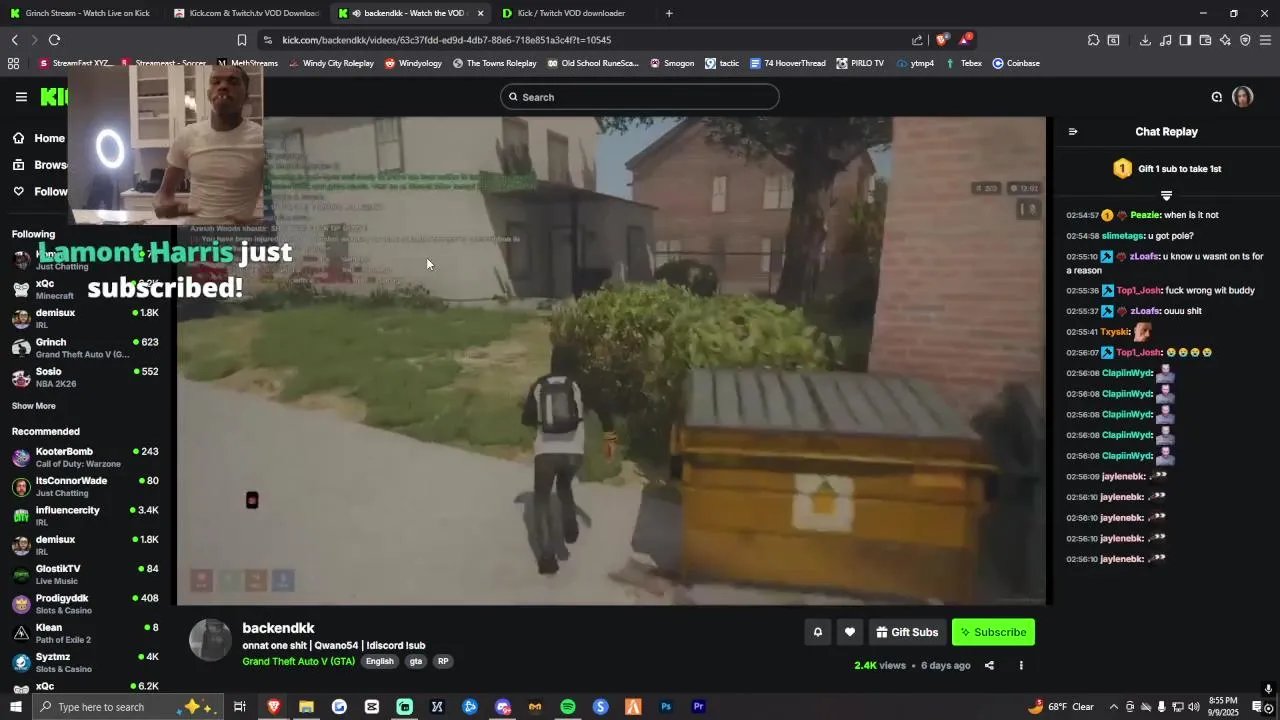This screenshot has height=720, width=1280.
Task: Open Grand Theft Auto V (GTA) category link
Action: pyautogui.click(x=298, y=661)
